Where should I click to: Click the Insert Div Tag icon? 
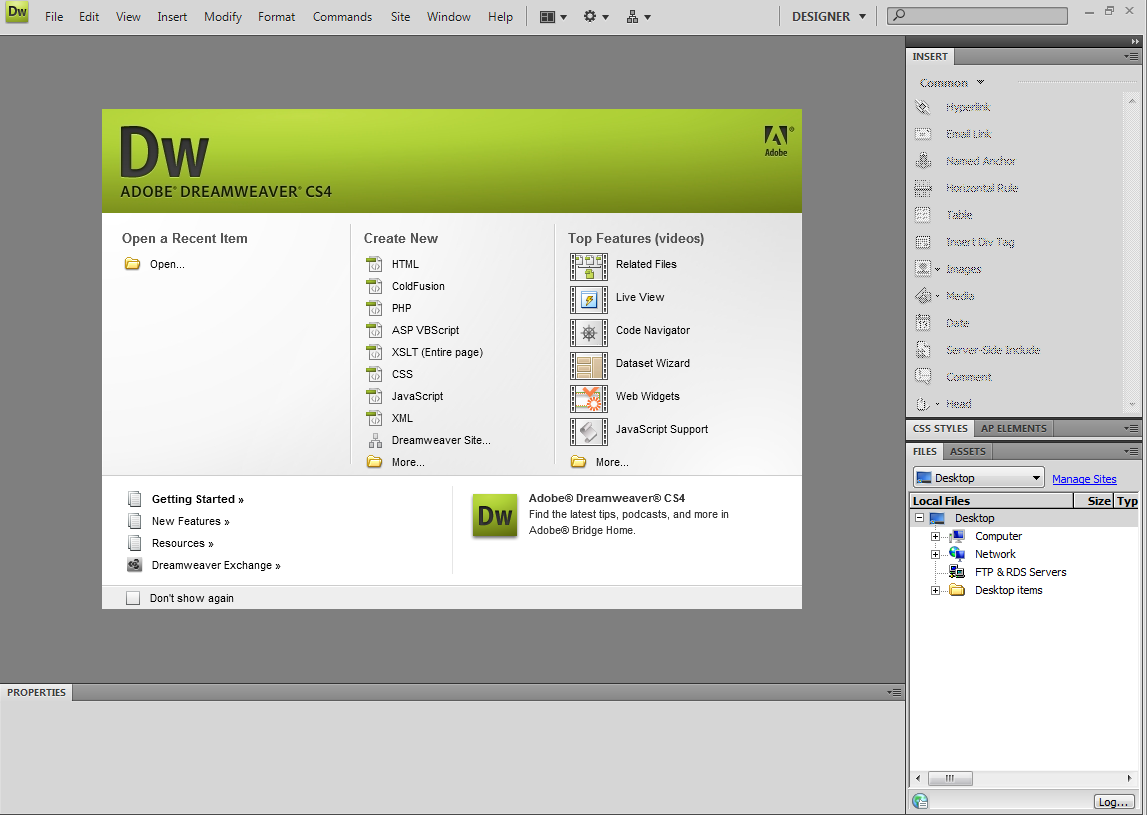pos(923,242)
